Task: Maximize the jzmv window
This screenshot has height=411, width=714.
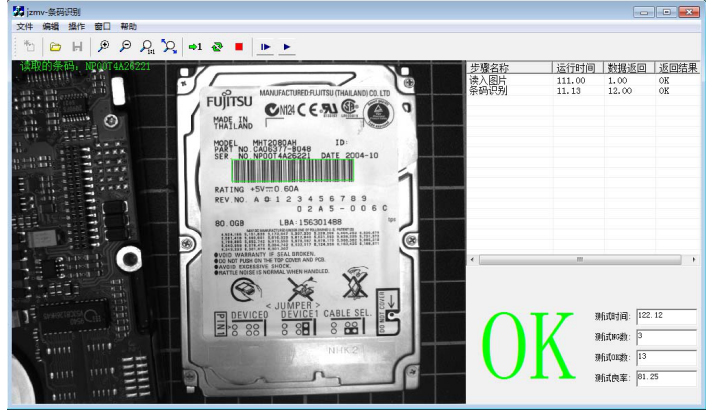Action: pos(667,12)
